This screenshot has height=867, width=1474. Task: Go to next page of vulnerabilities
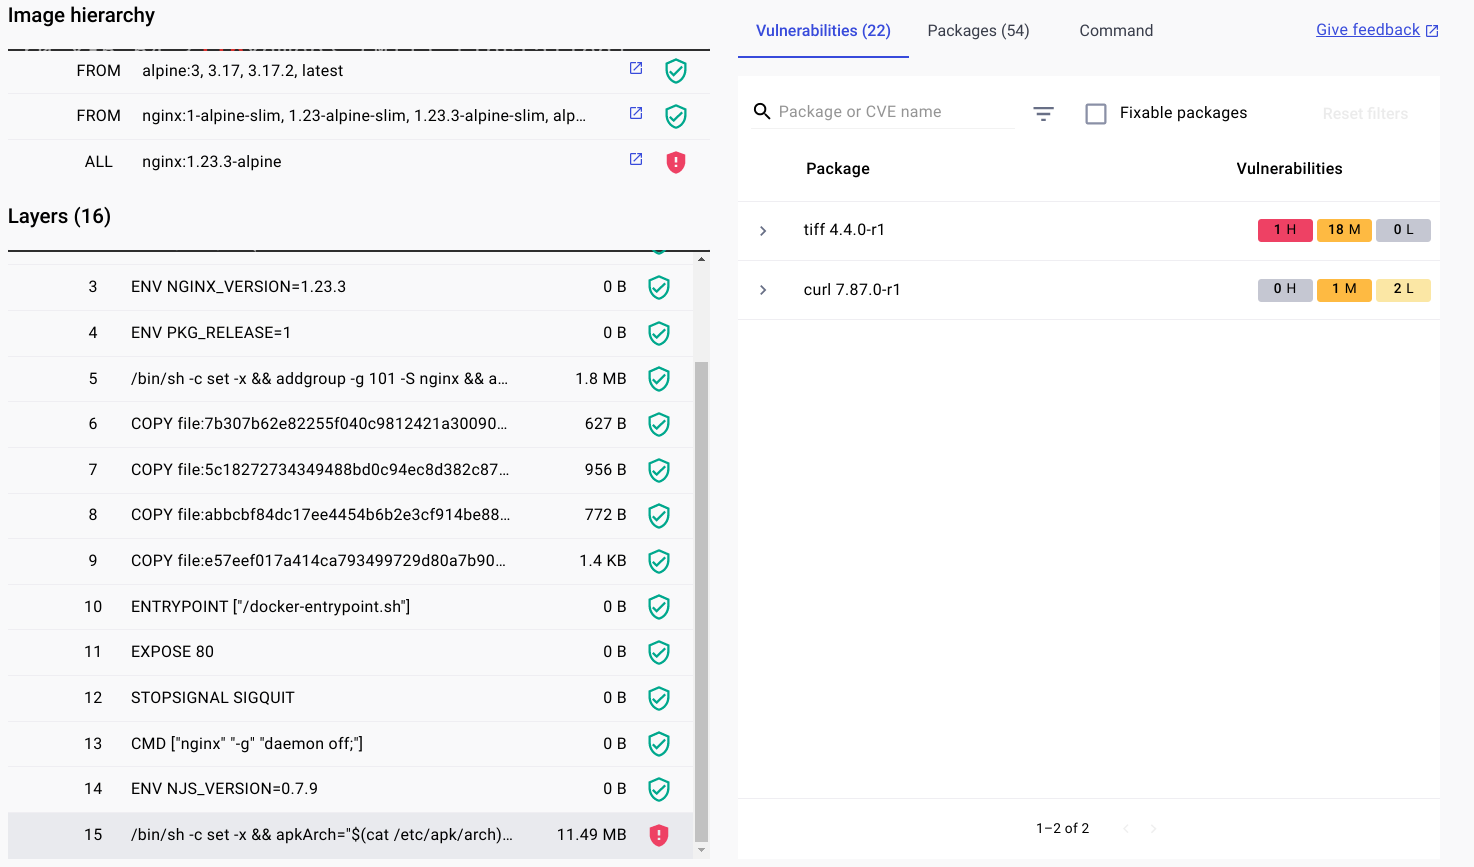pos(1153,828)
